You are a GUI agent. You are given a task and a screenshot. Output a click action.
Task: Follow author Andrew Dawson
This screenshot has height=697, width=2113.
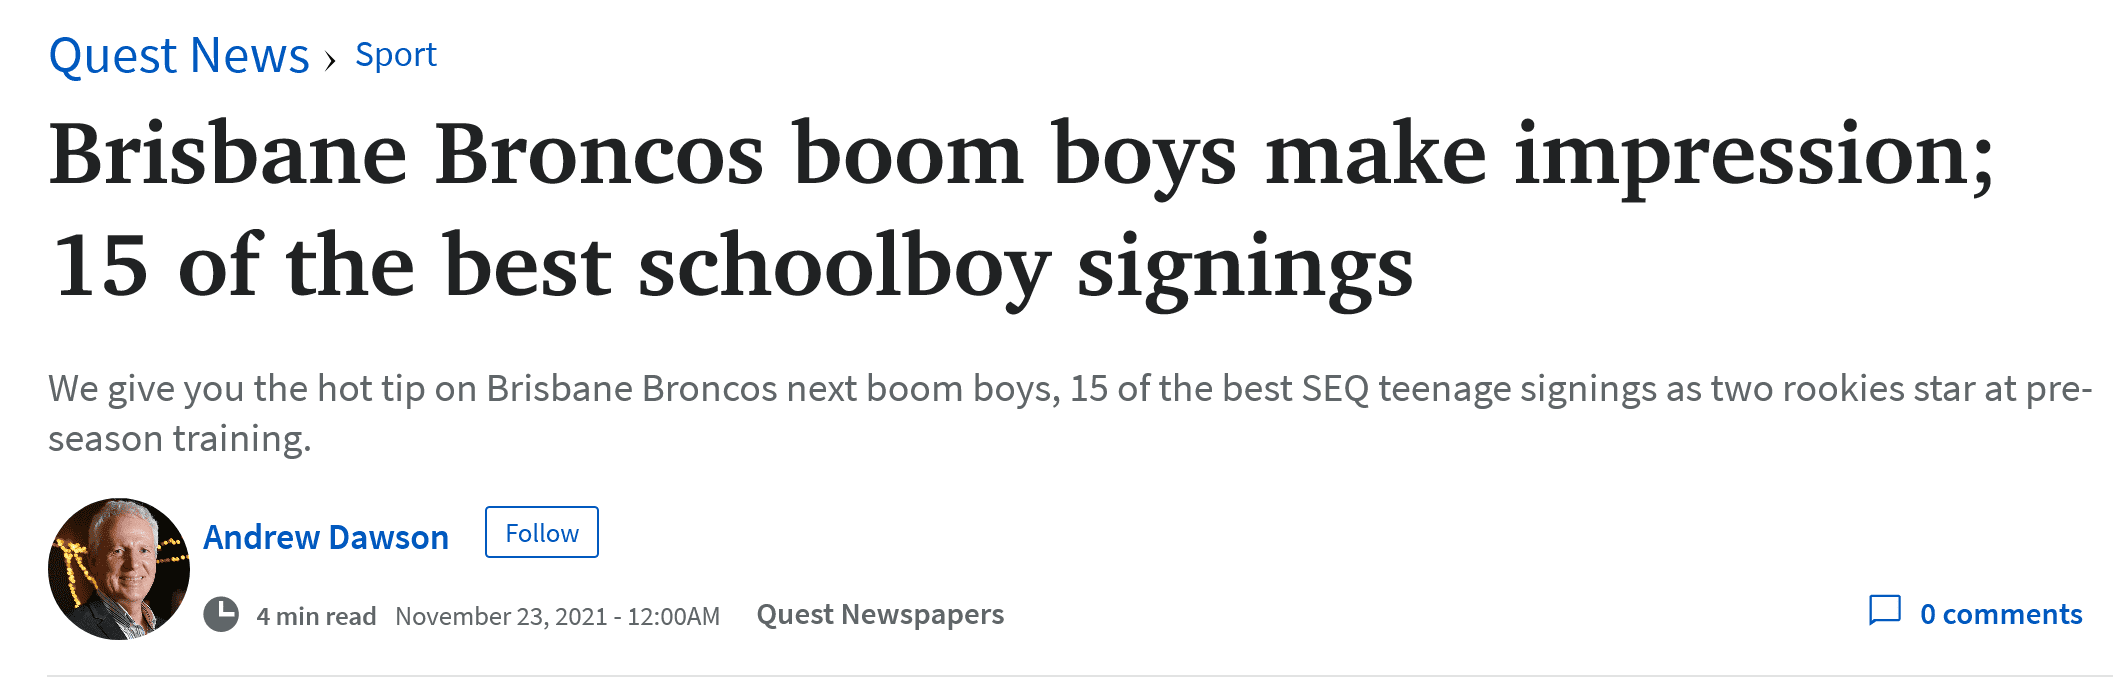[542, 532]
